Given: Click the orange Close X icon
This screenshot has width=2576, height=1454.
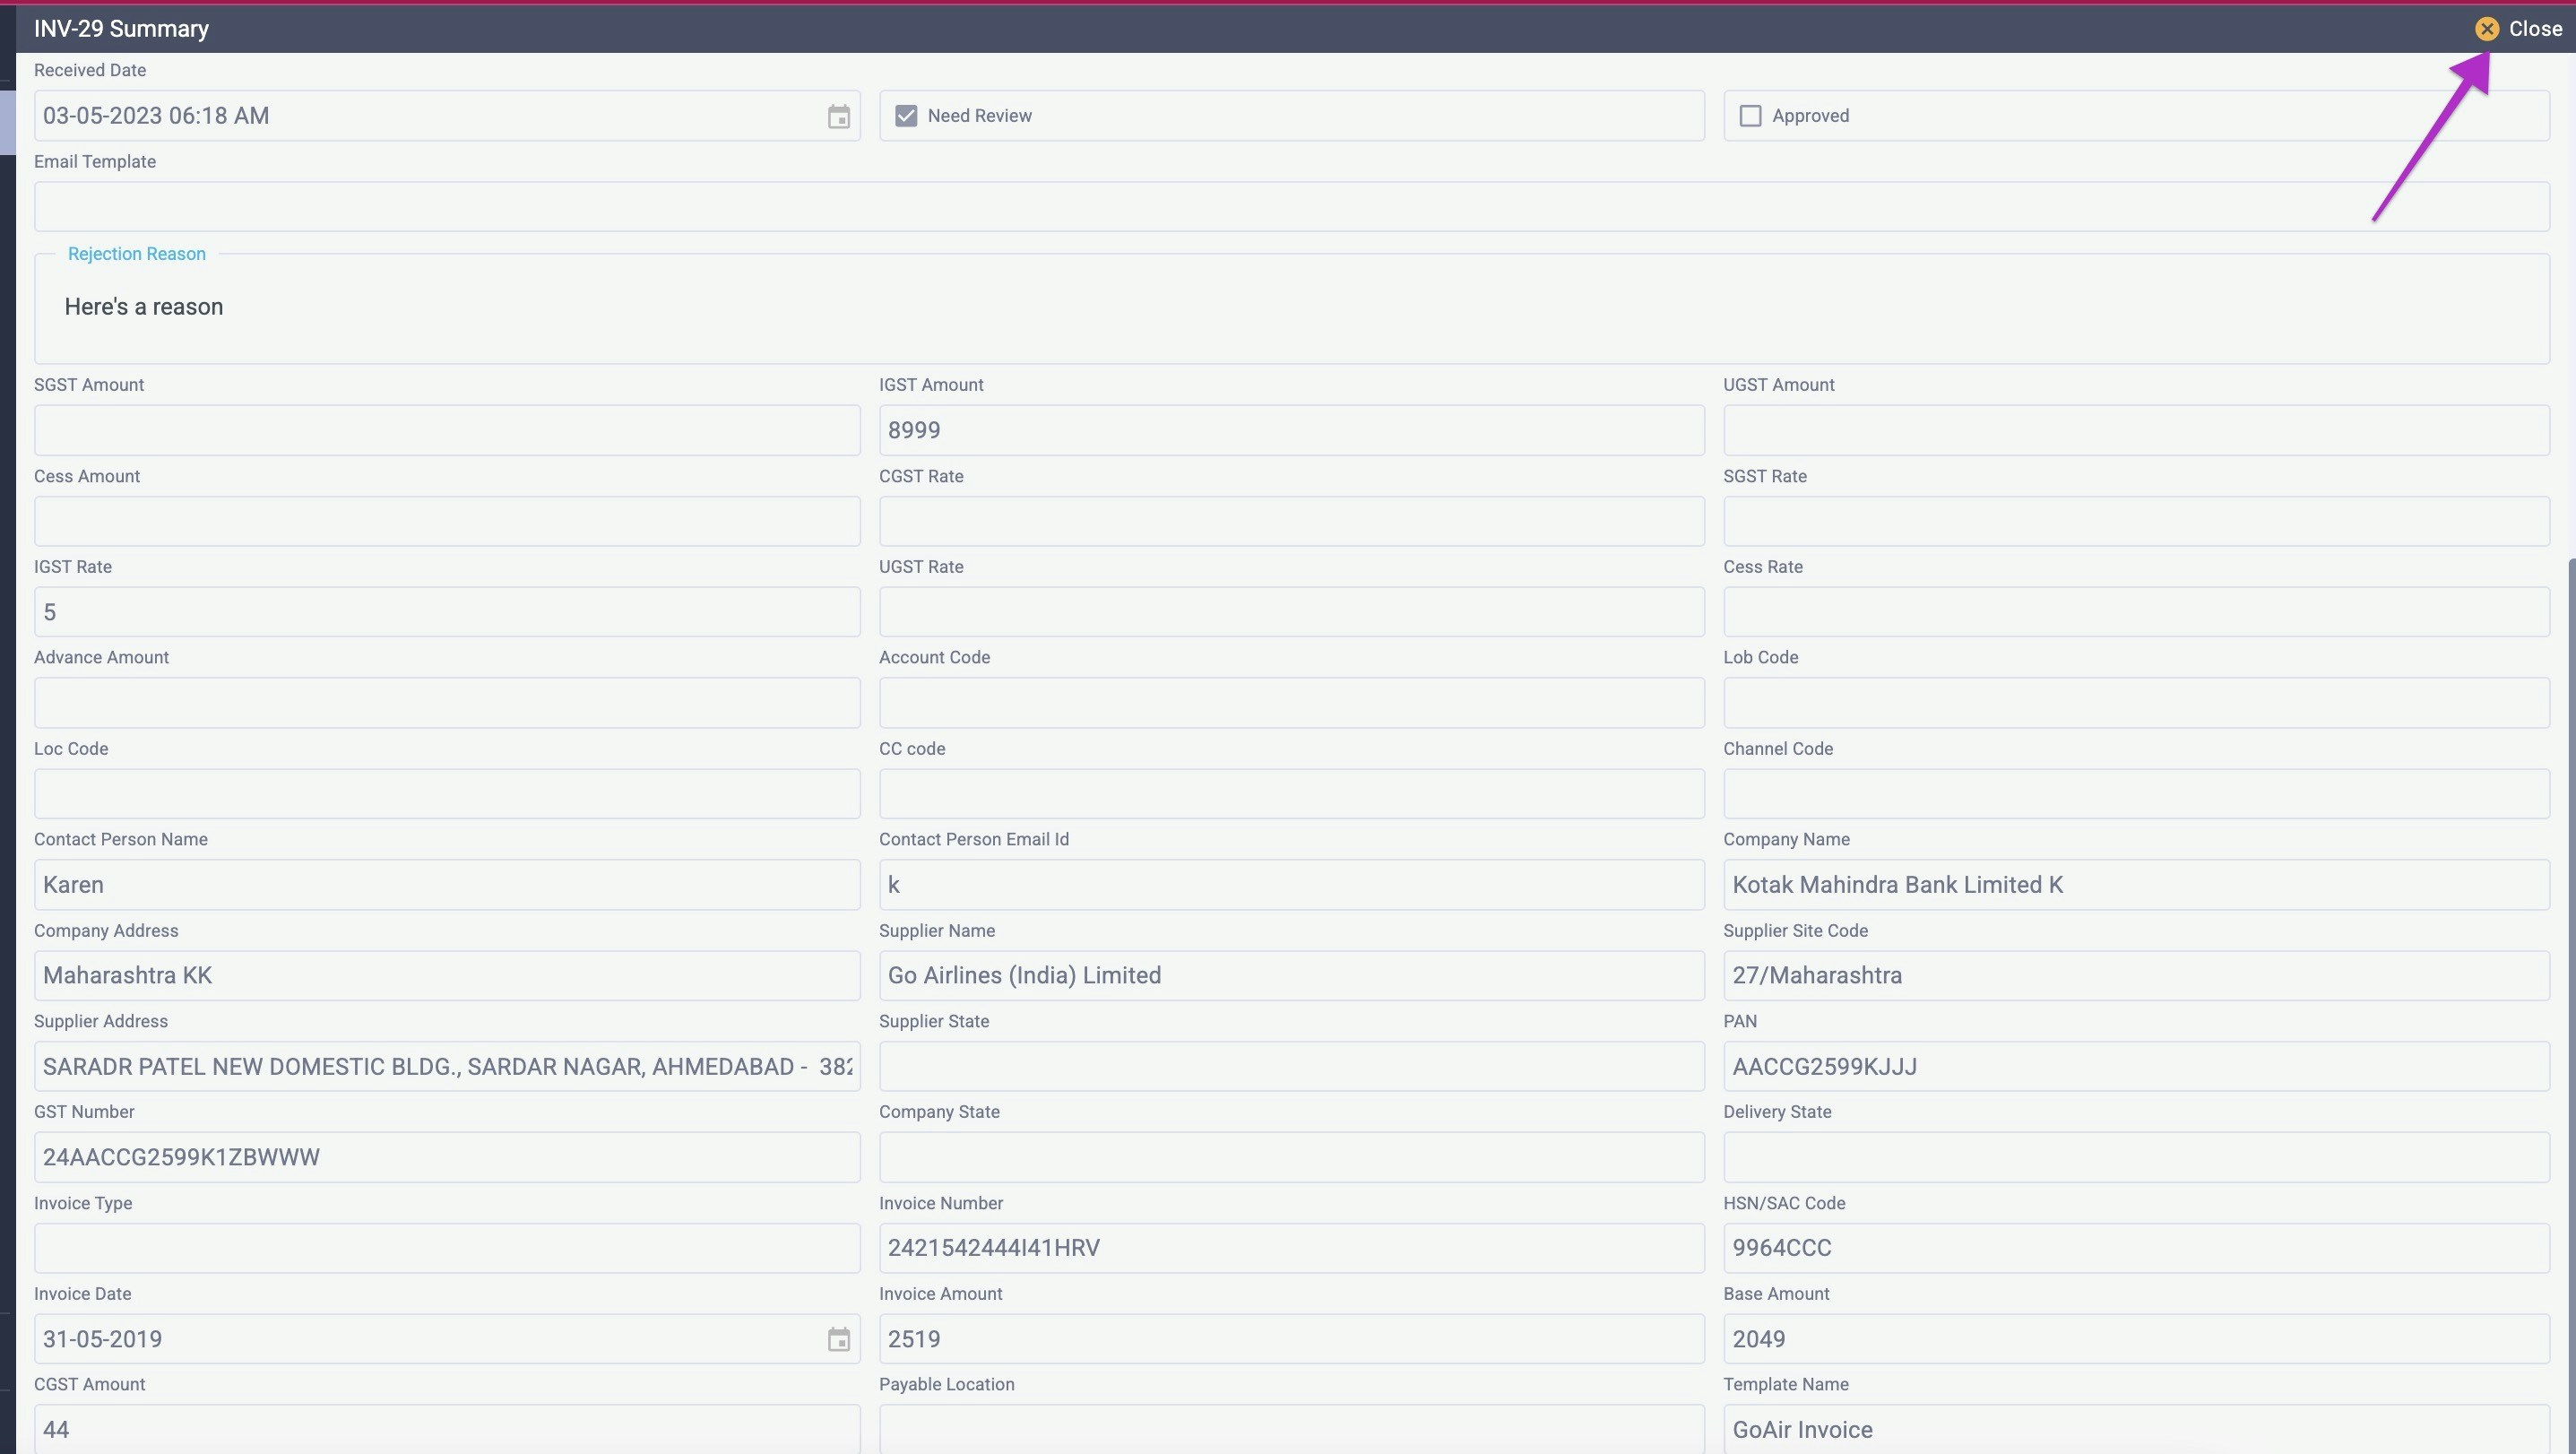Looking at the screenshot, I should tap(2486, 29).
